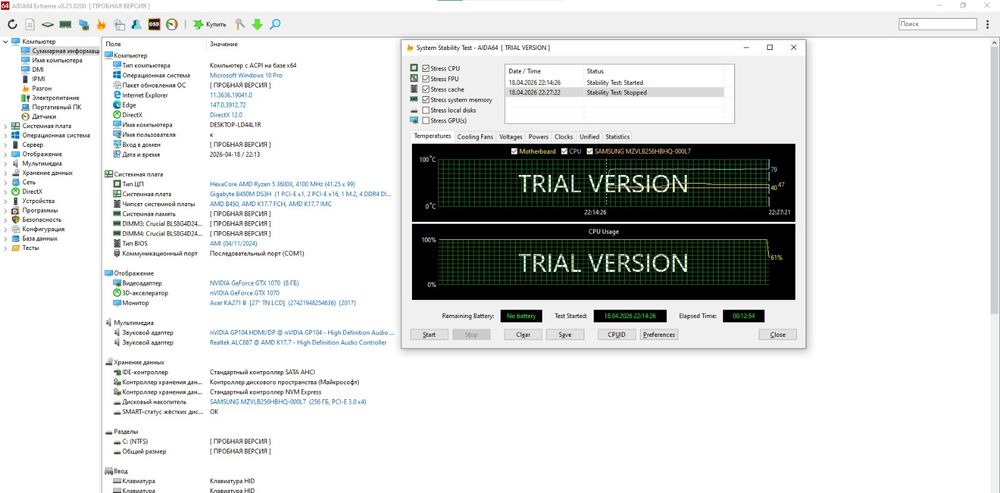The image size is (1000, 493).
Task: Click the disk icon beside Stress local disks
Action: tap(414, 110)
